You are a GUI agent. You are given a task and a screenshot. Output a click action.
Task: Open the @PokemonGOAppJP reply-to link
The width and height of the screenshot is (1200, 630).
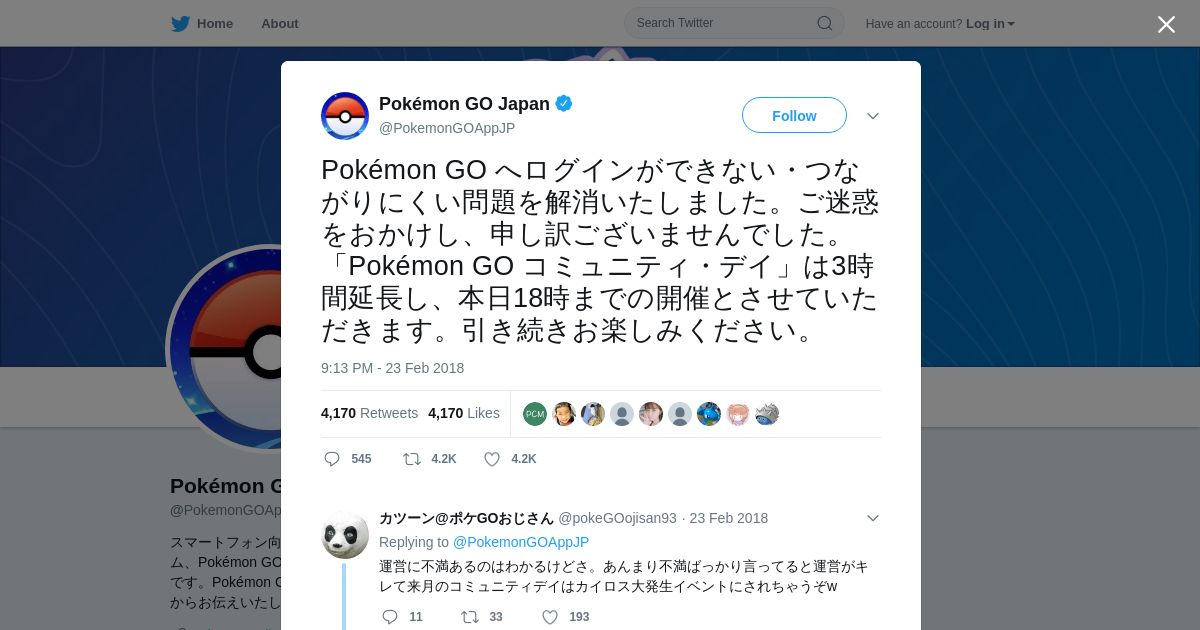(x=521, y=542)
